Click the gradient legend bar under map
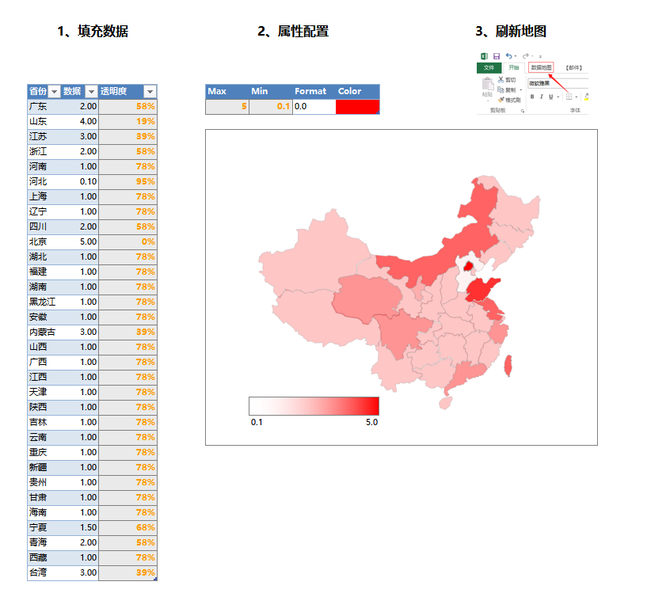 (314, 406)
